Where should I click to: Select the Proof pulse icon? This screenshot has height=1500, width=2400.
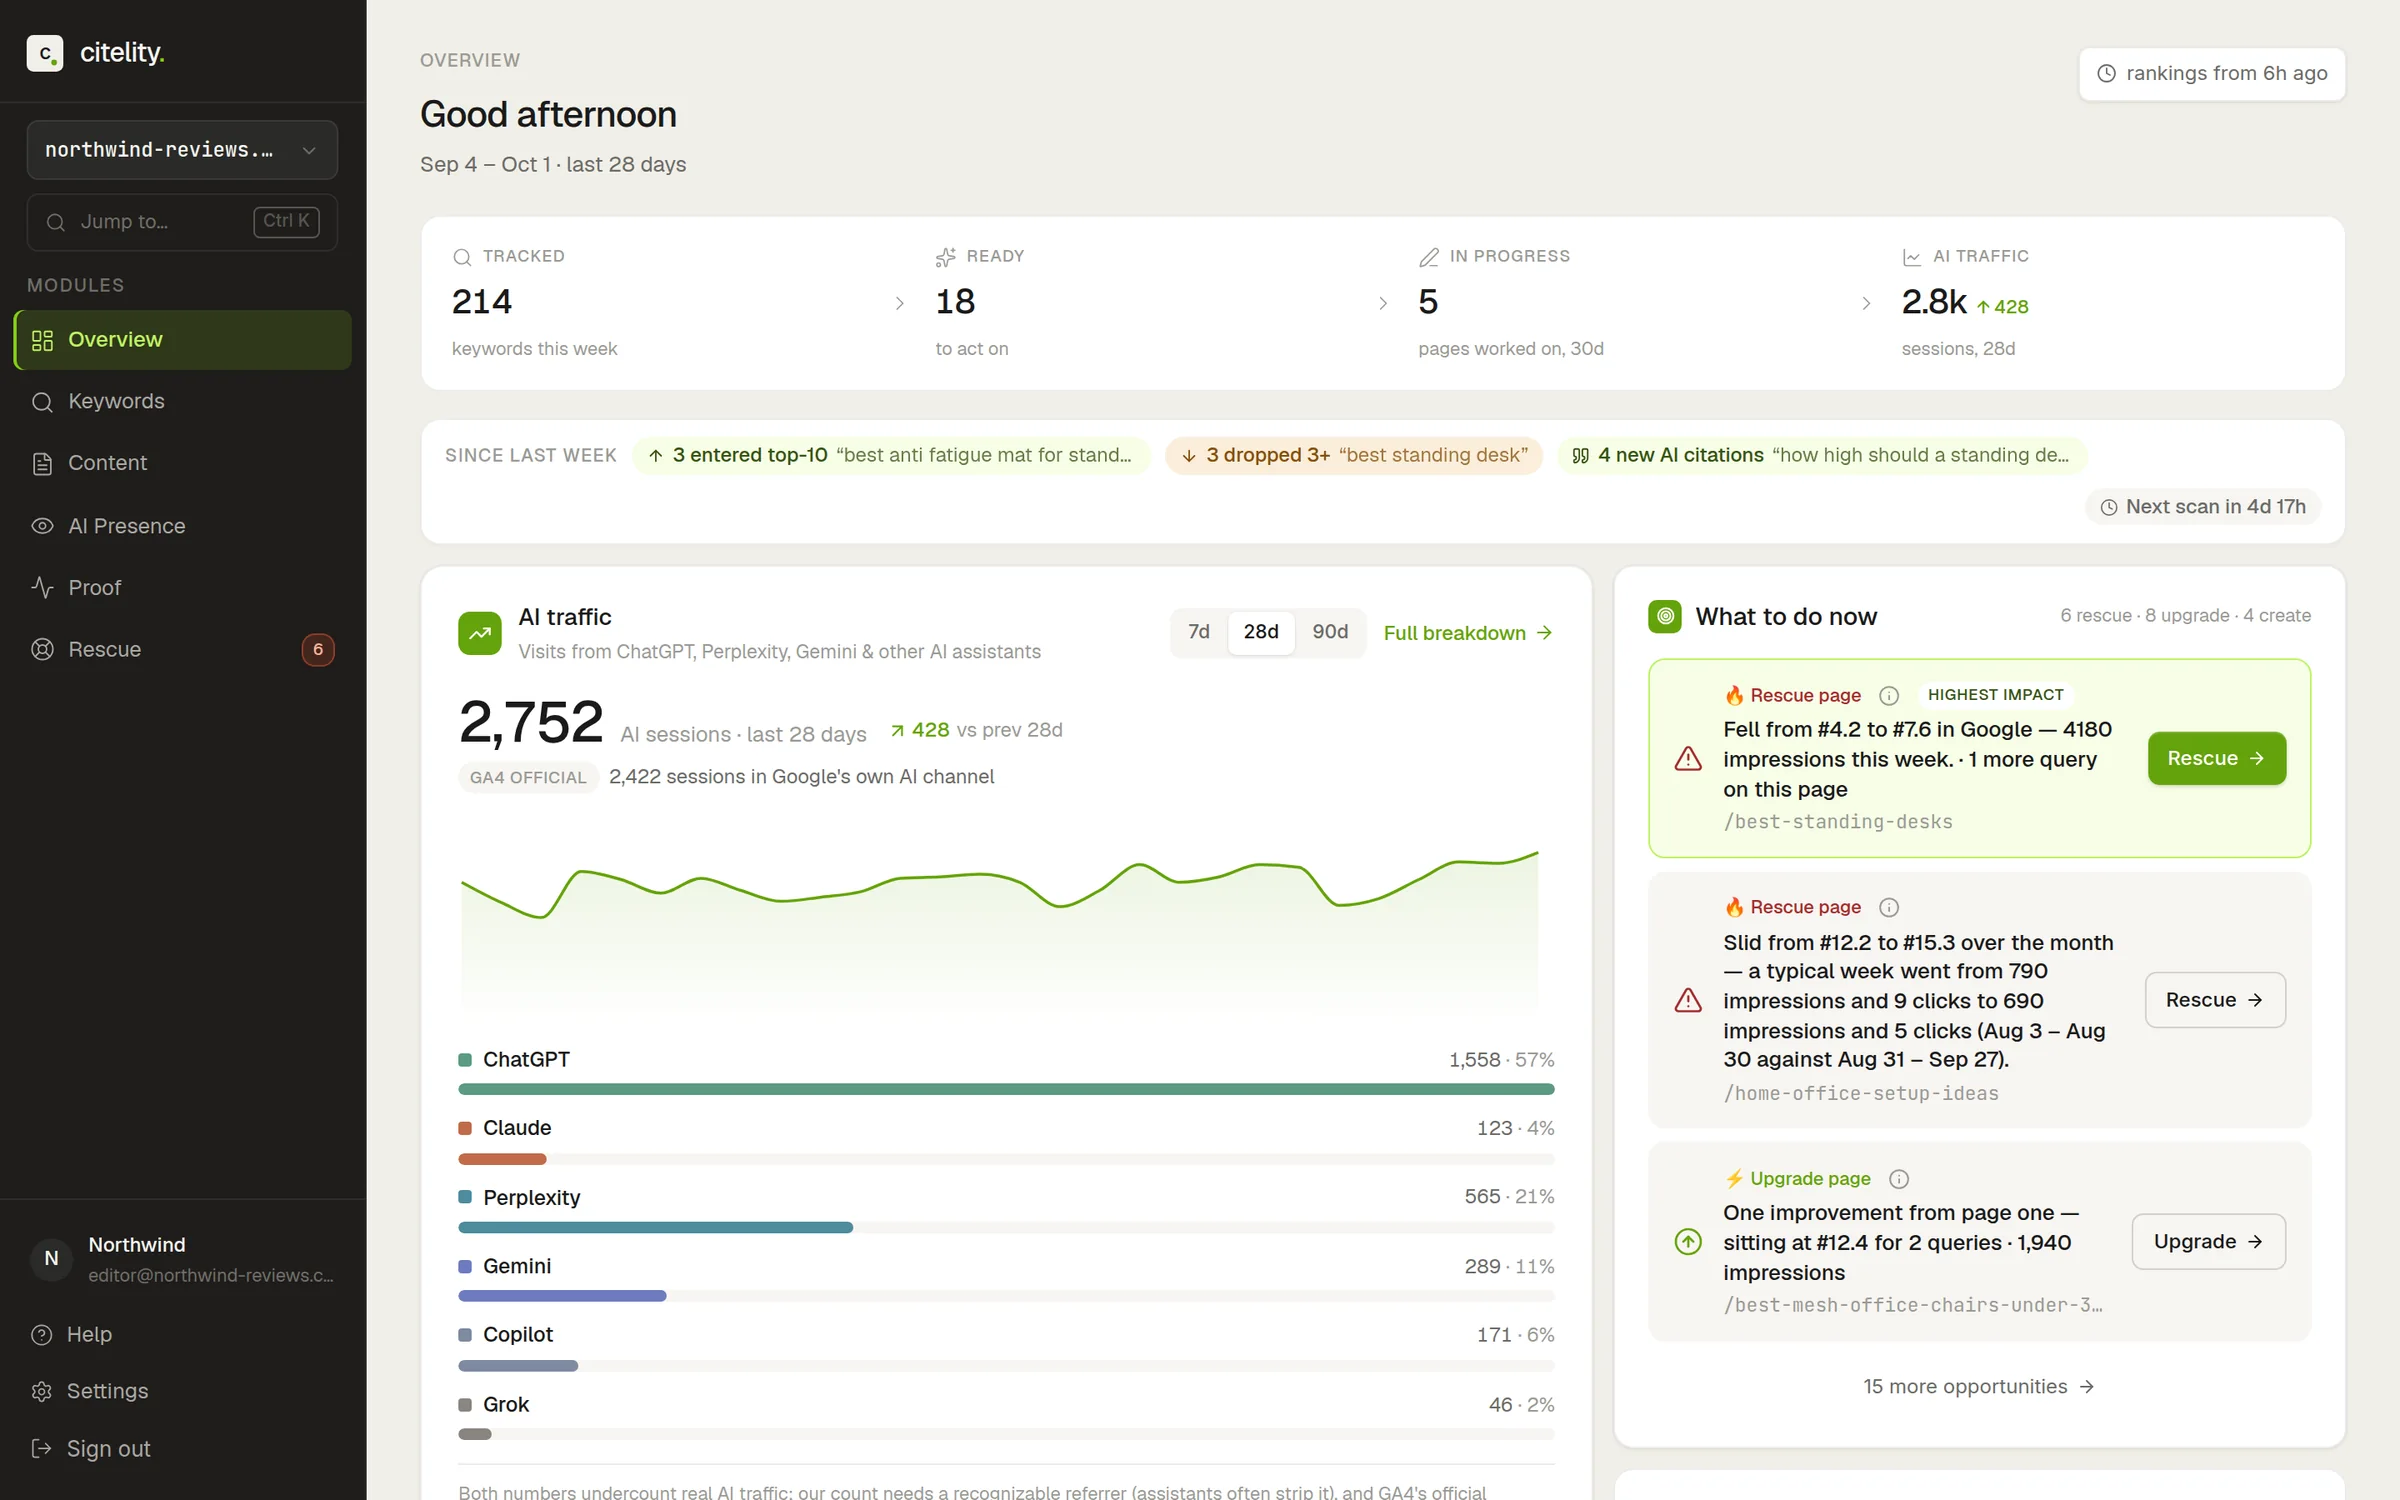[42, 588]
